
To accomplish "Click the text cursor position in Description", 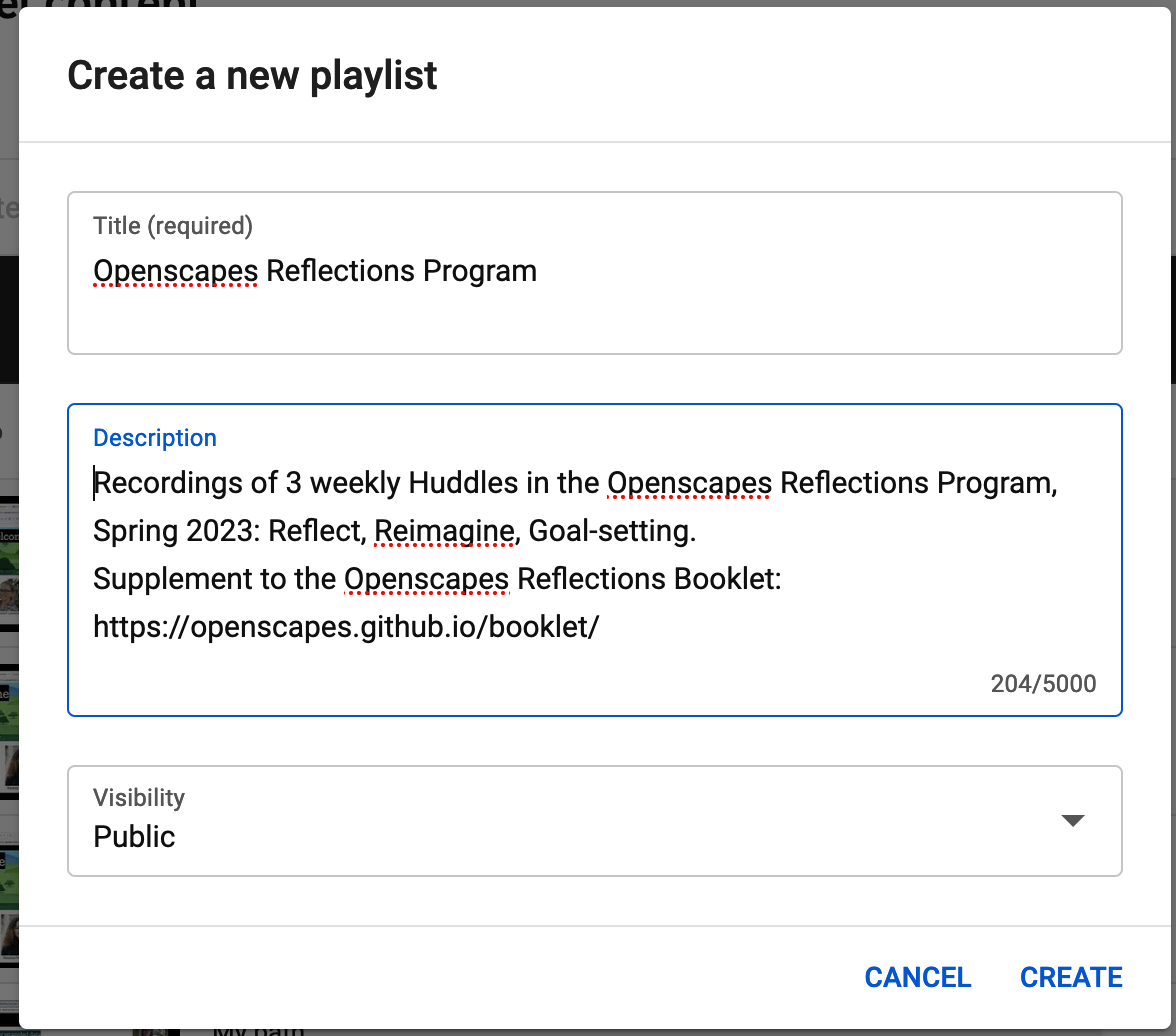I will pyautogui.click(x=94, y=482).
